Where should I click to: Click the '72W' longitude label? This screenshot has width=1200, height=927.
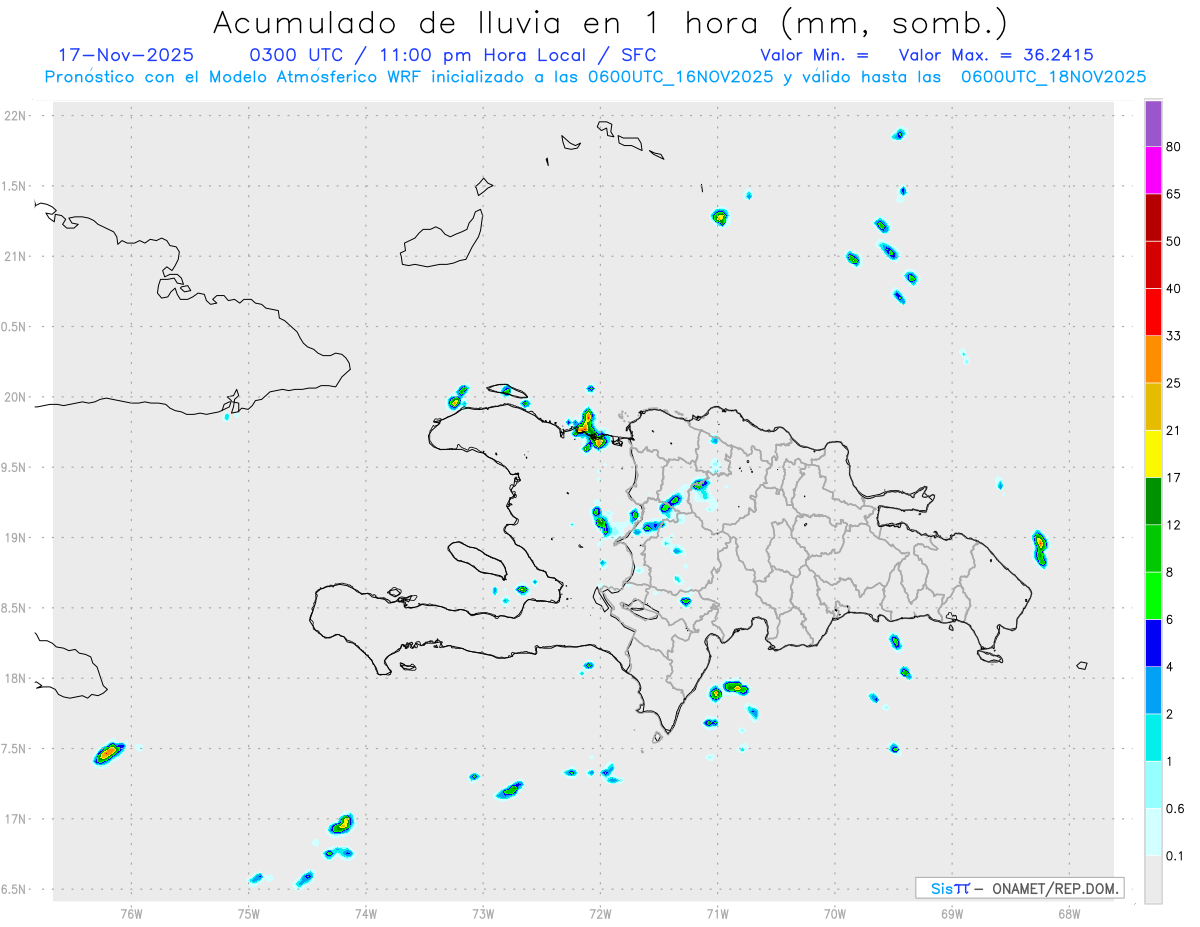600,913
